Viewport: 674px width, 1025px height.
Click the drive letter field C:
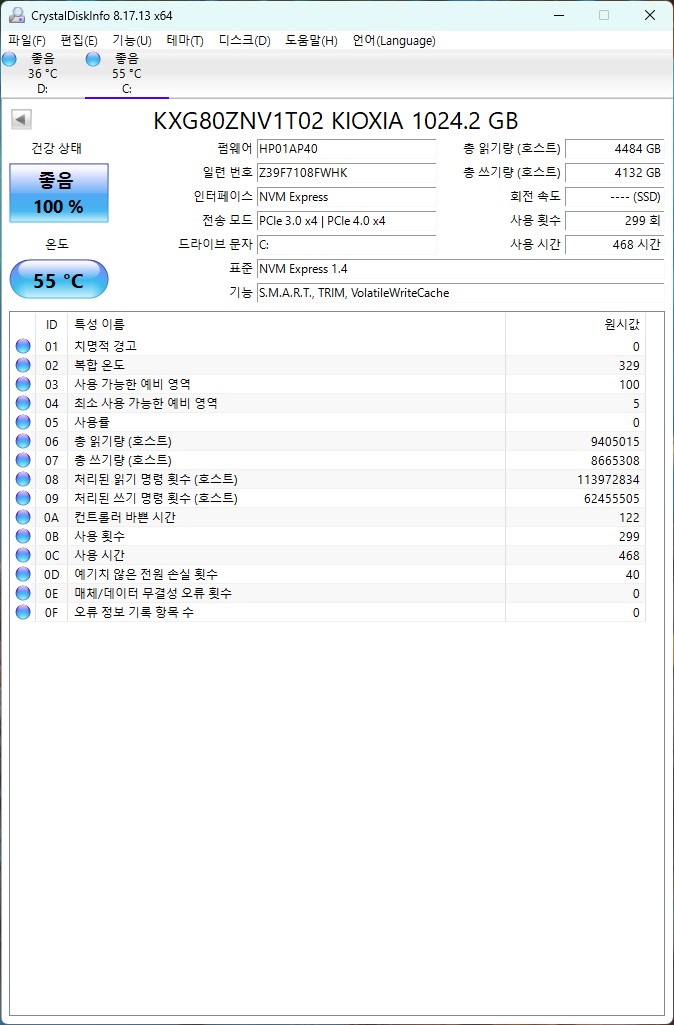tap(346, 244)
